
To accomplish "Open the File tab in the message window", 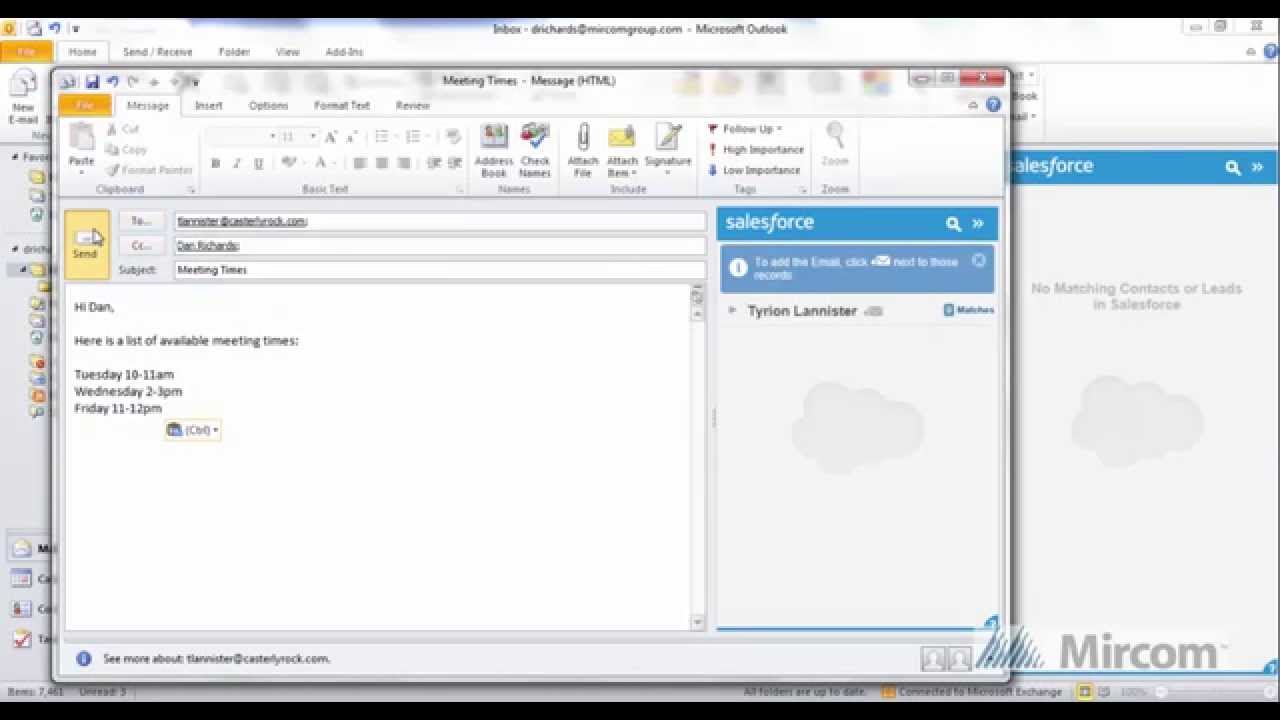I will (x=85, y=105).
